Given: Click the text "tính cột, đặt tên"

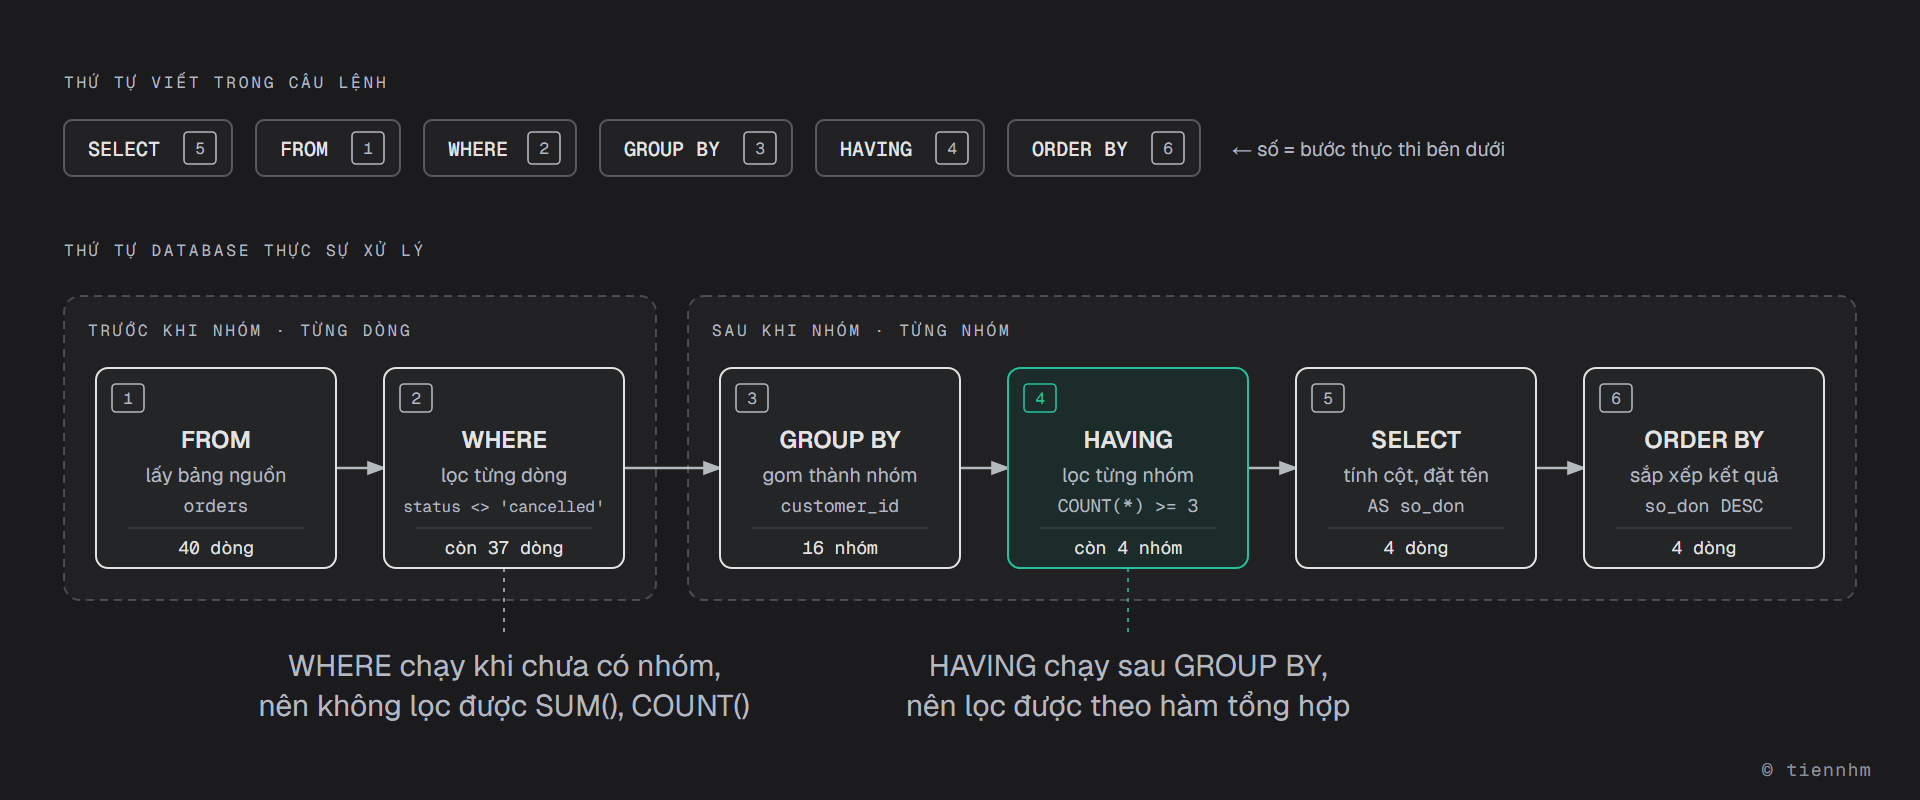Looking at the screenshot, I should [x=1416, y=475].
